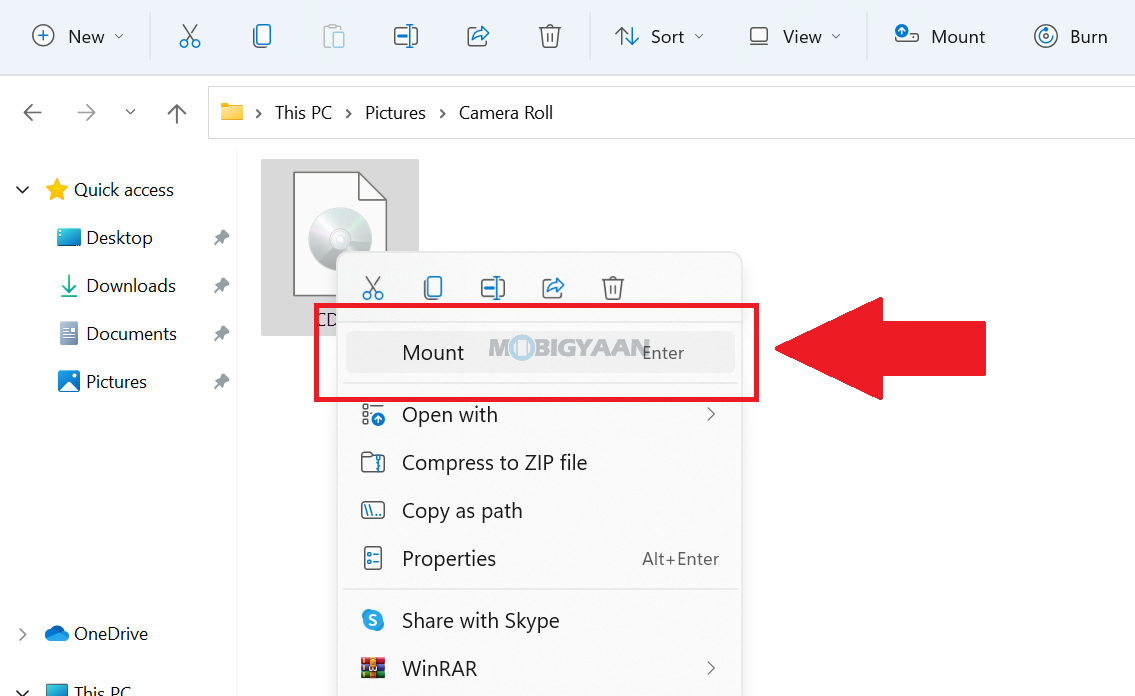Select the Copy icon on the toolbar
The image size is (1135, 696).
[262, 36]
